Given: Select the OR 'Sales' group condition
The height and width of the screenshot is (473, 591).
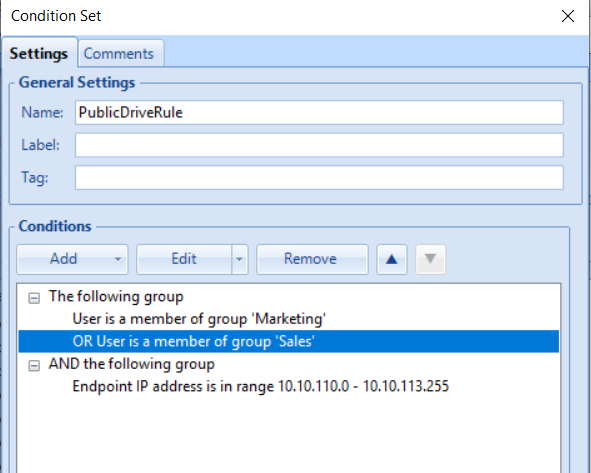Looking at the screenshot, I should point(289,341).
